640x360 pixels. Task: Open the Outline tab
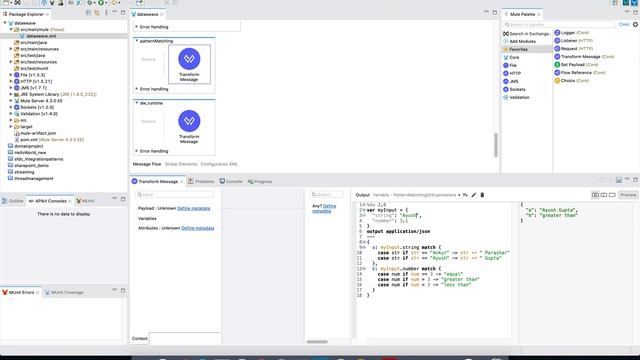[x=13, y=201]
